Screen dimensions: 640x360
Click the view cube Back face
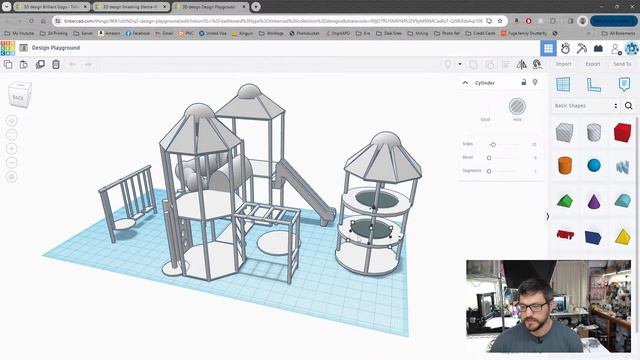(x=19, y=98)
